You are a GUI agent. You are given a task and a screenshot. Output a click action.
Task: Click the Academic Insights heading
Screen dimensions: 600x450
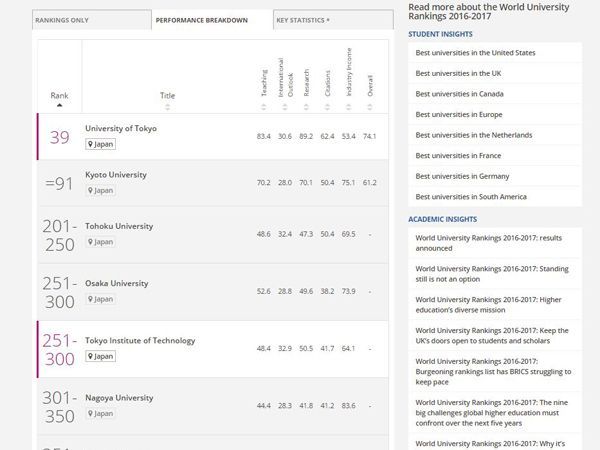pos(442,220)
